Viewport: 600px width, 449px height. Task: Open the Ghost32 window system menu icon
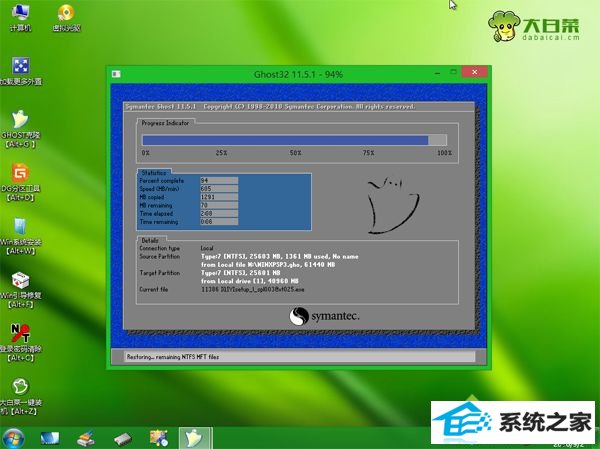(x=116, y=74)
